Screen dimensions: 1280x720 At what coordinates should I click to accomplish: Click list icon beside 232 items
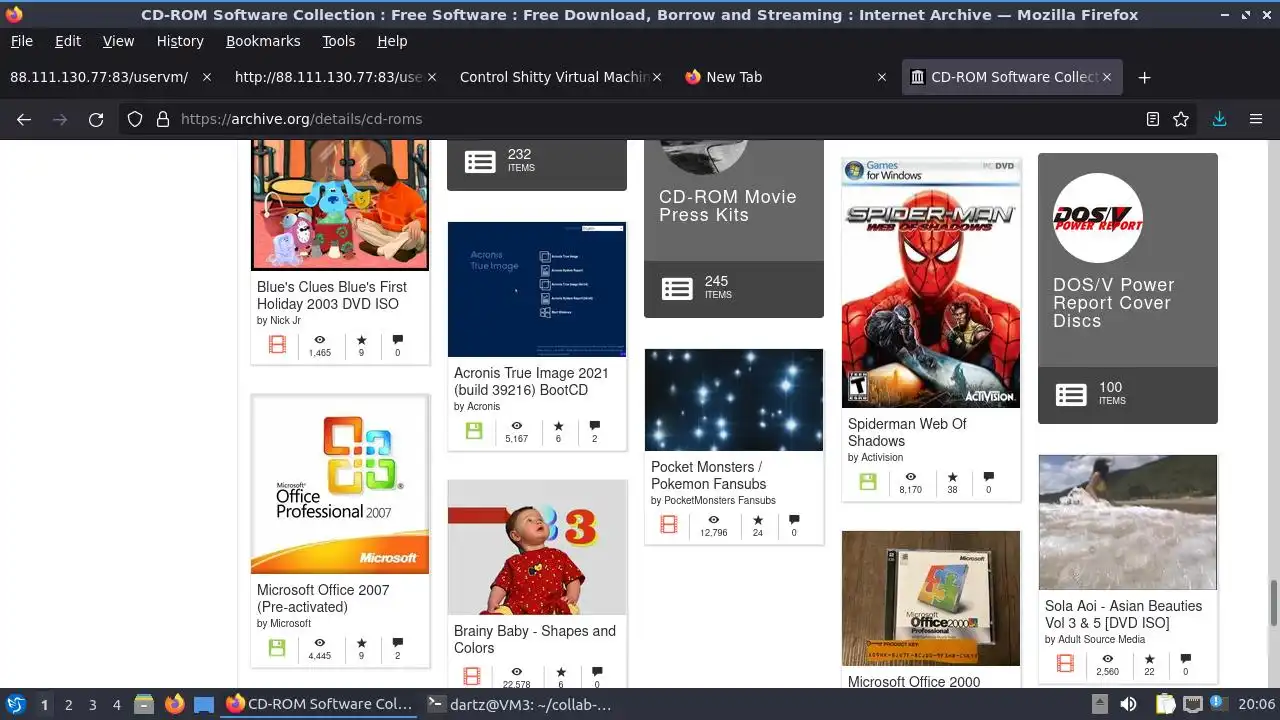(480, 162)
